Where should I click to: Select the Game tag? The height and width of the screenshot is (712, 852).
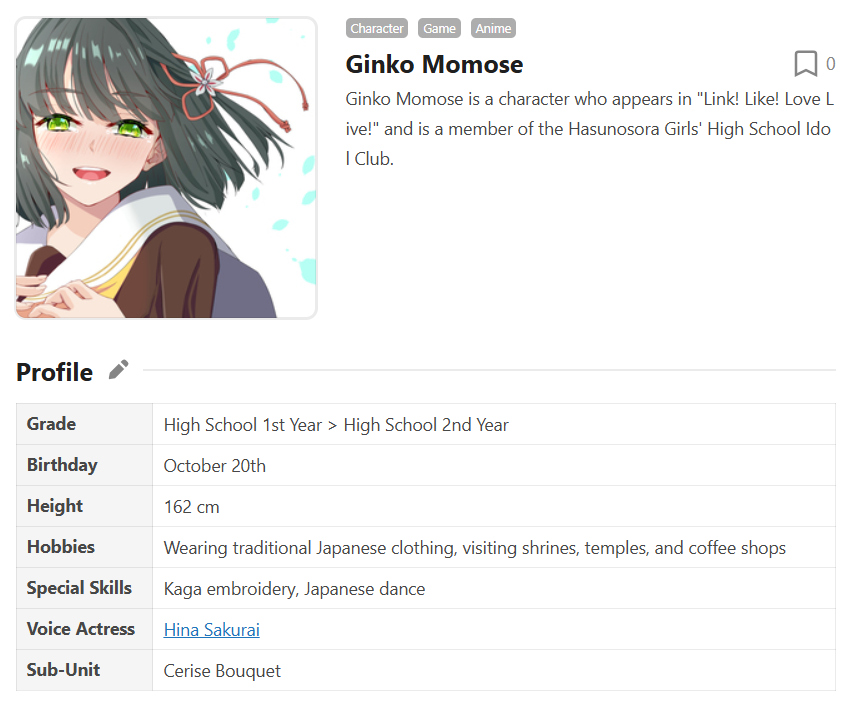[439, 28]
